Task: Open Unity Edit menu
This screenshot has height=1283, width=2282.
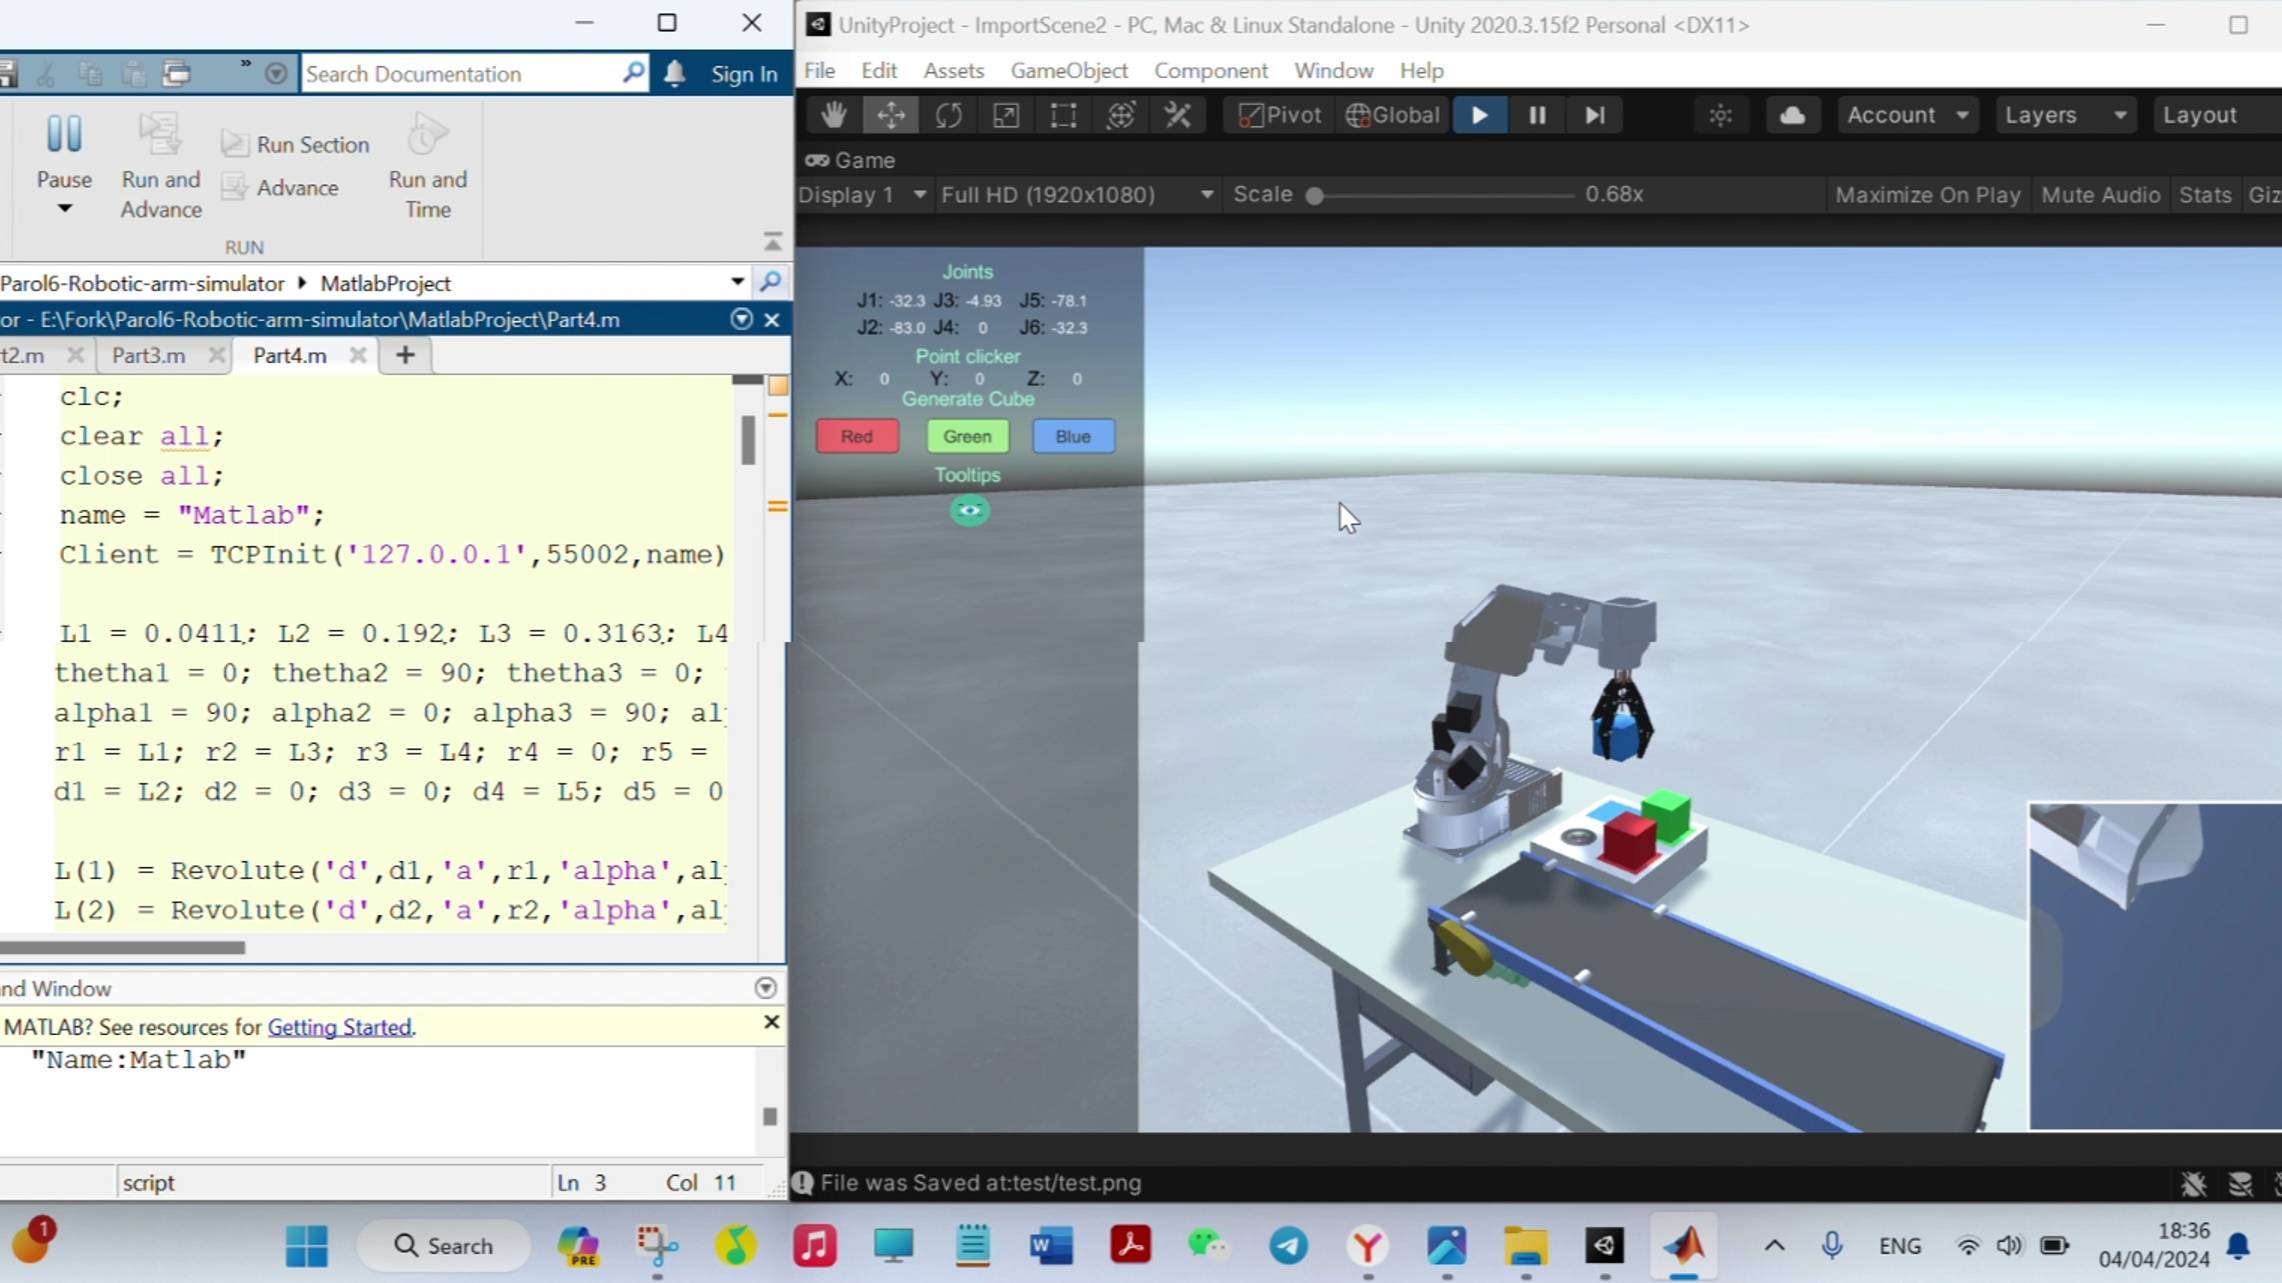Action: click(x=879, y=71)
